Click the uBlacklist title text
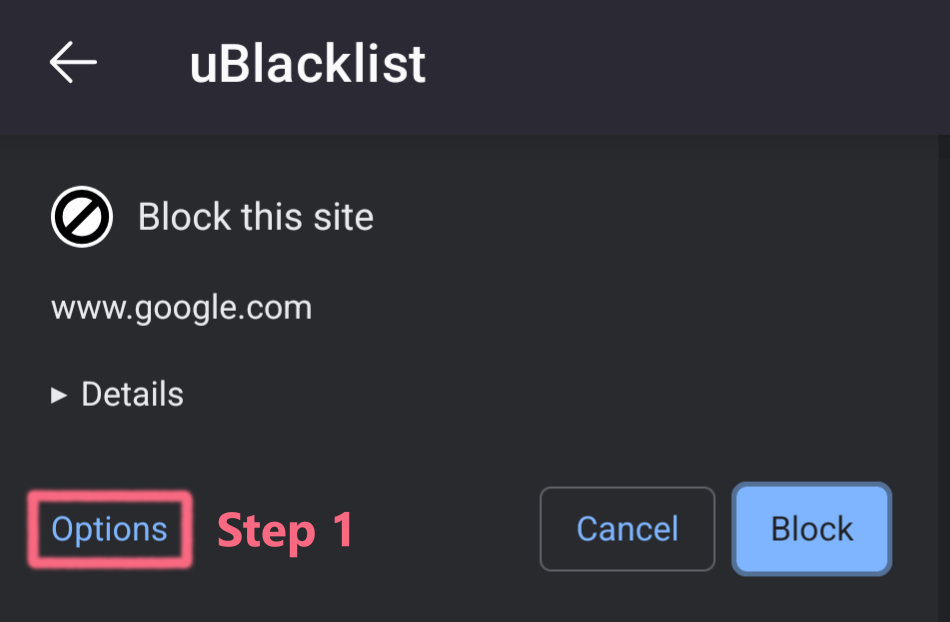Viewport: 950px width, 622px height. [x=307, y=64]
